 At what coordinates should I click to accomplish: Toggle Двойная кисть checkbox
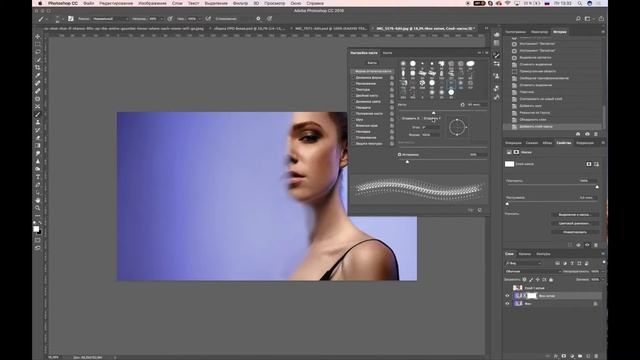coord(353,96)
